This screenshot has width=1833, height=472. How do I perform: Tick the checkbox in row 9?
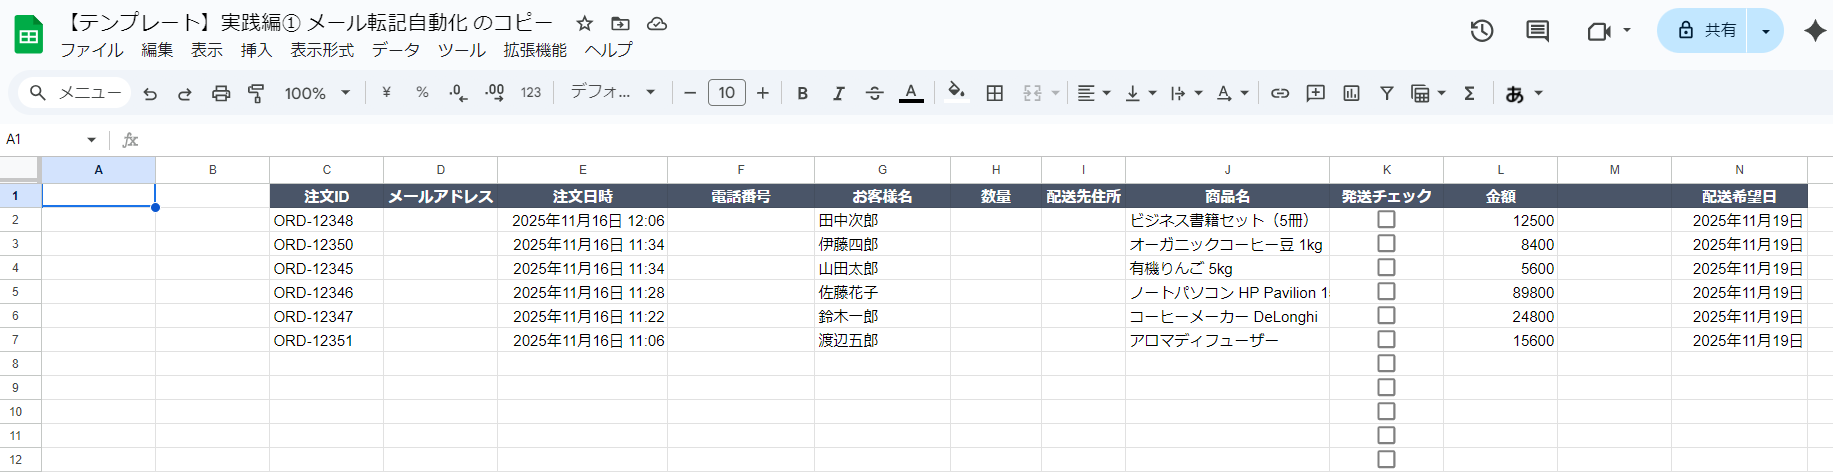pyautogui.click(x=1386, y=387)
